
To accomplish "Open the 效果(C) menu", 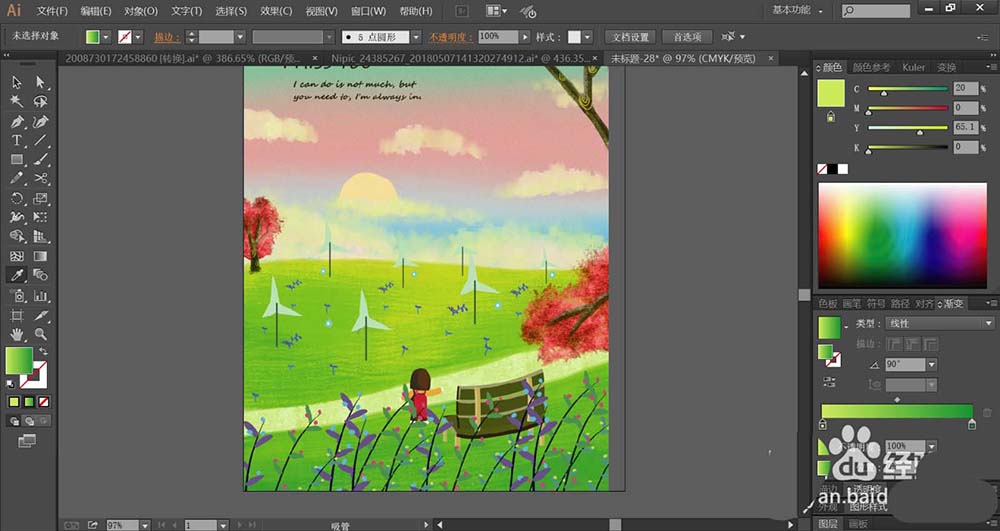I will click(276, 11).
